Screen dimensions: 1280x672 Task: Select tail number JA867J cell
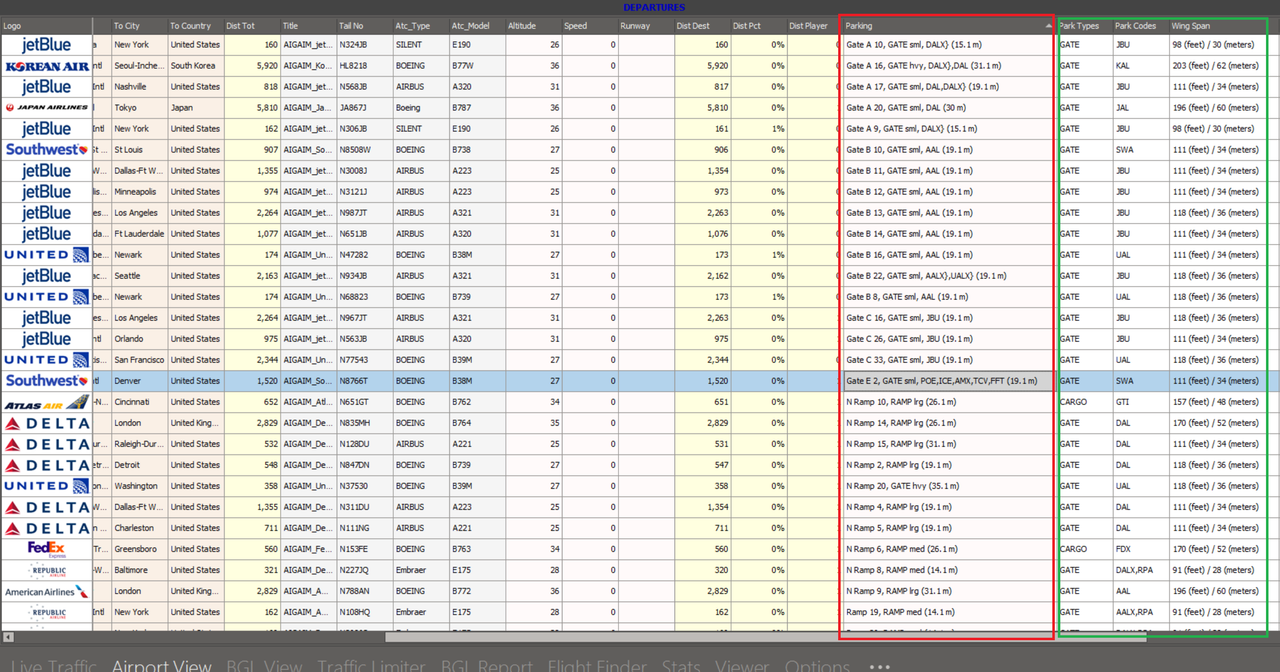pyautogui.click(x=364, y=108)
